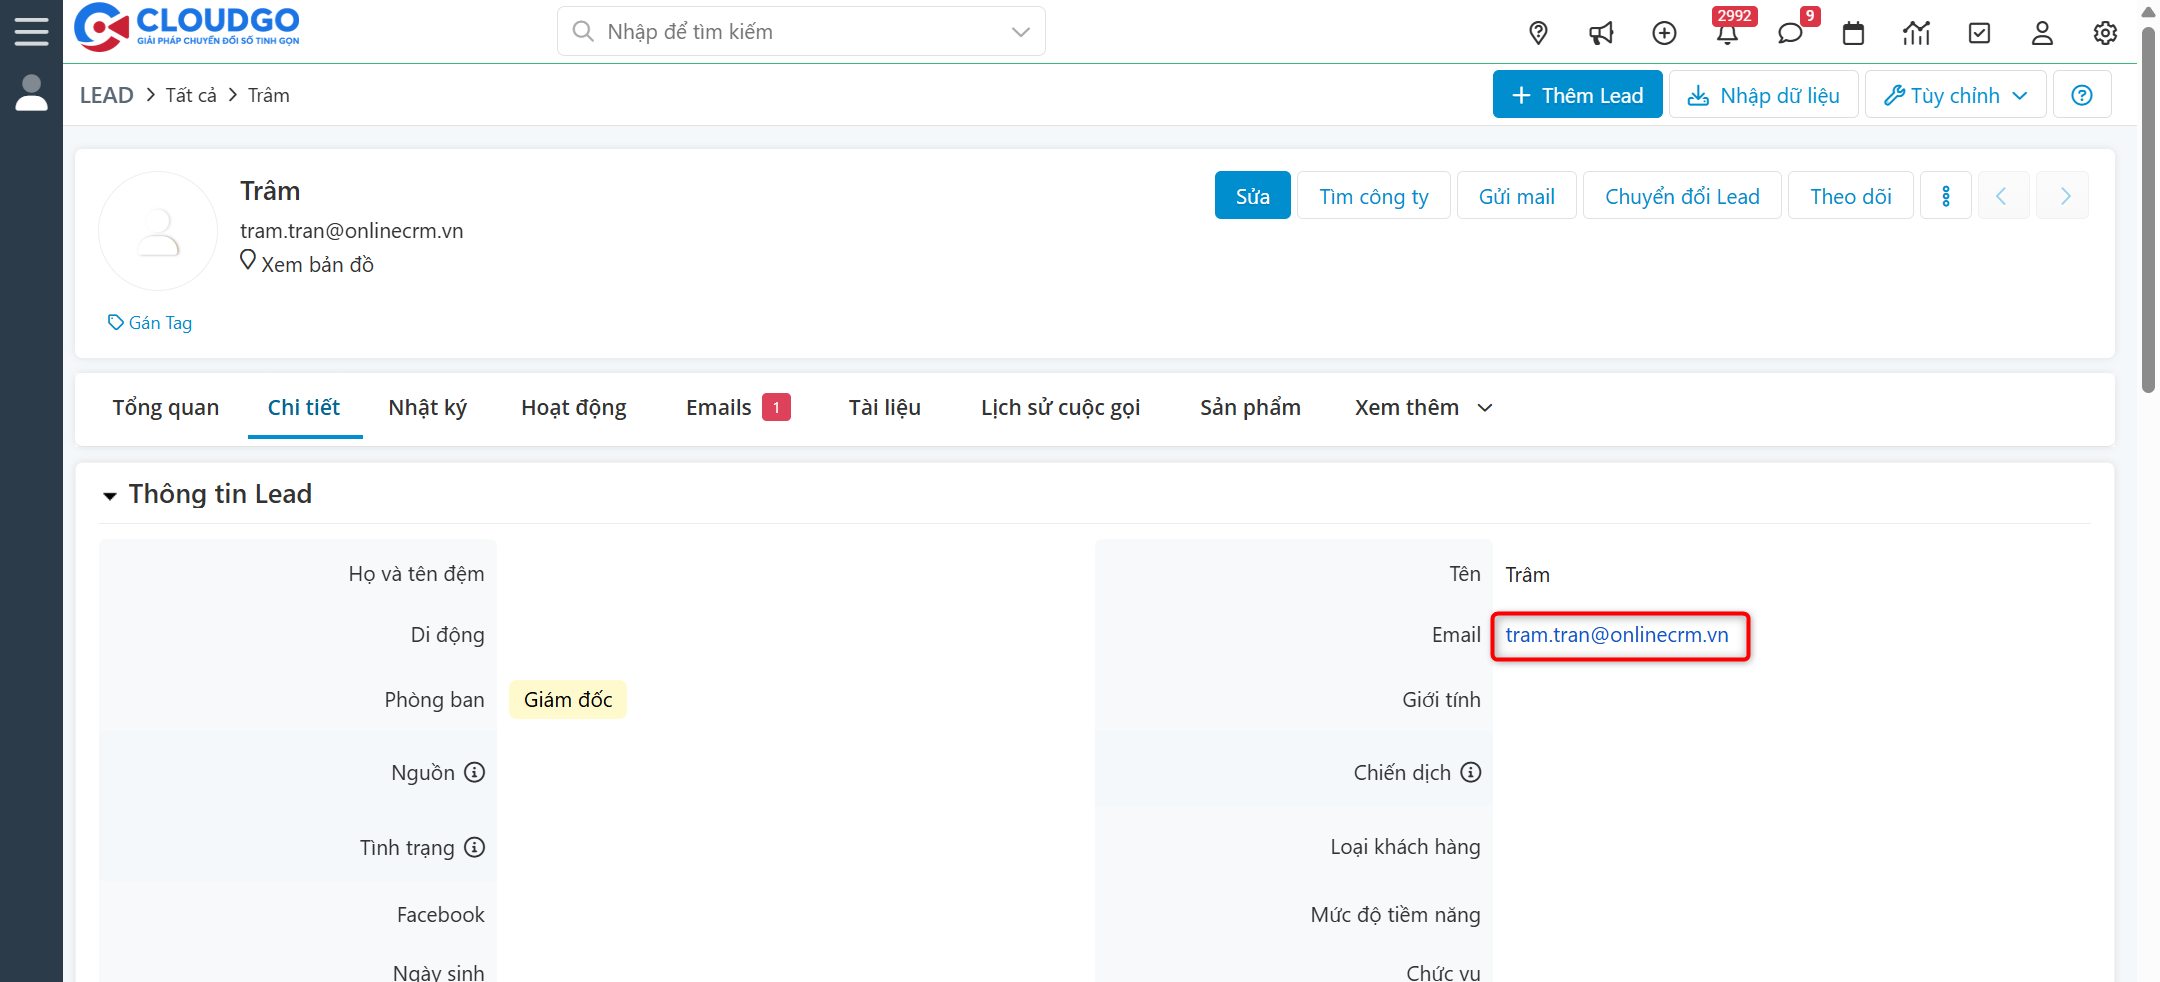Image resolution: width=2160 pixels, height=982 pixels.
Task: Click the Gán Tag link
Action: coord(151,323)
